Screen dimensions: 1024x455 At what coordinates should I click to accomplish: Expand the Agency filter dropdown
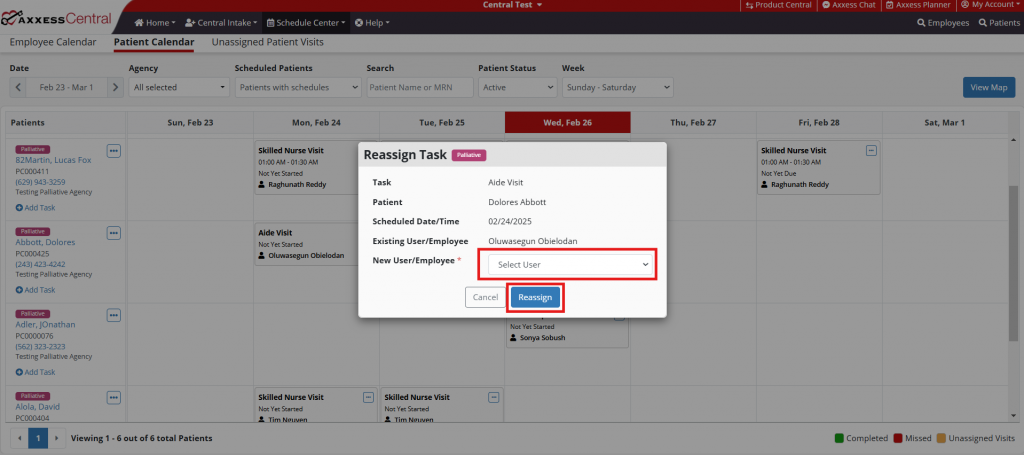[x=175, y=87]
